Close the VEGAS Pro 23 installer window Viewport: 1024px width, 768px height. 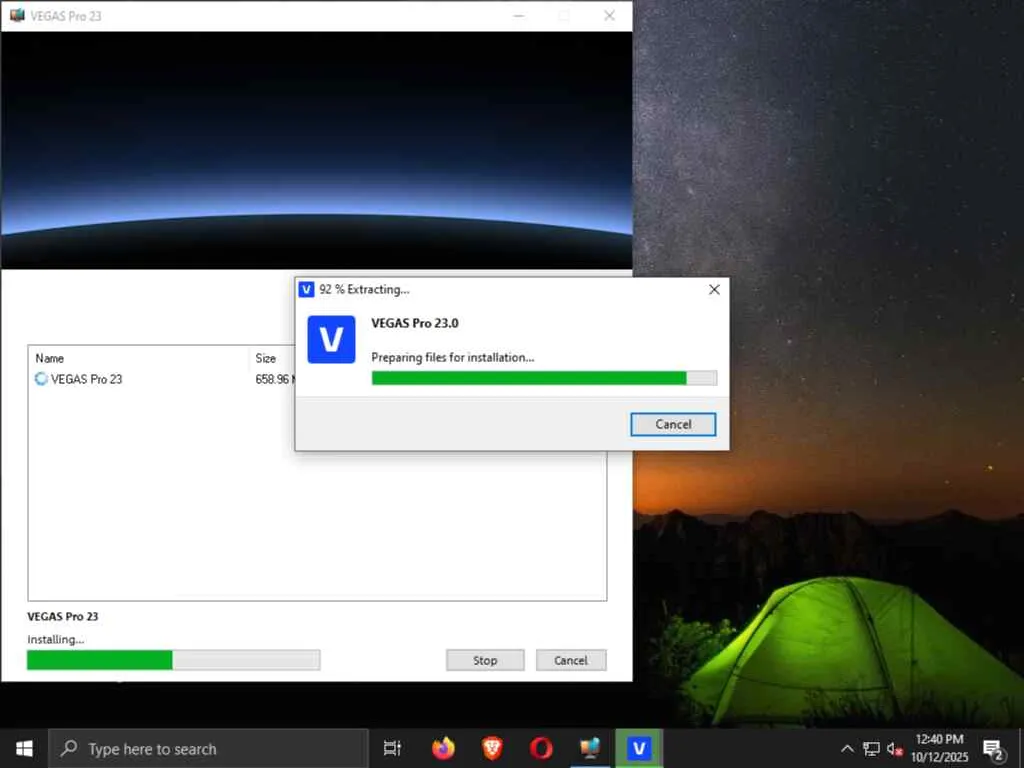(609, 16)
